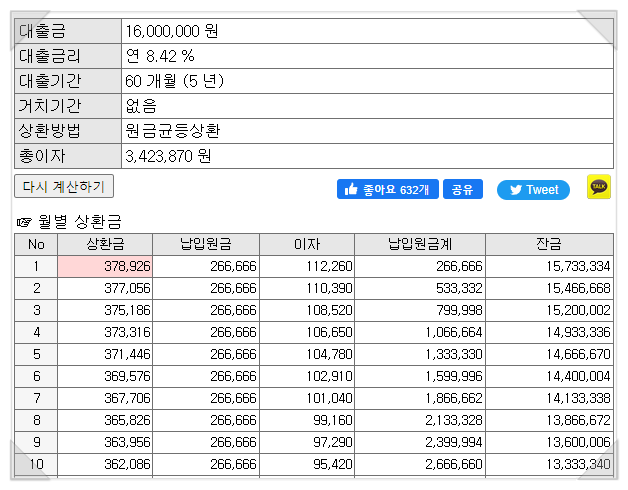Screen dimensions: 628x490
Task: Click the 다시 계산하기 button
Action: pyautogui.click(x=64, y=186)
